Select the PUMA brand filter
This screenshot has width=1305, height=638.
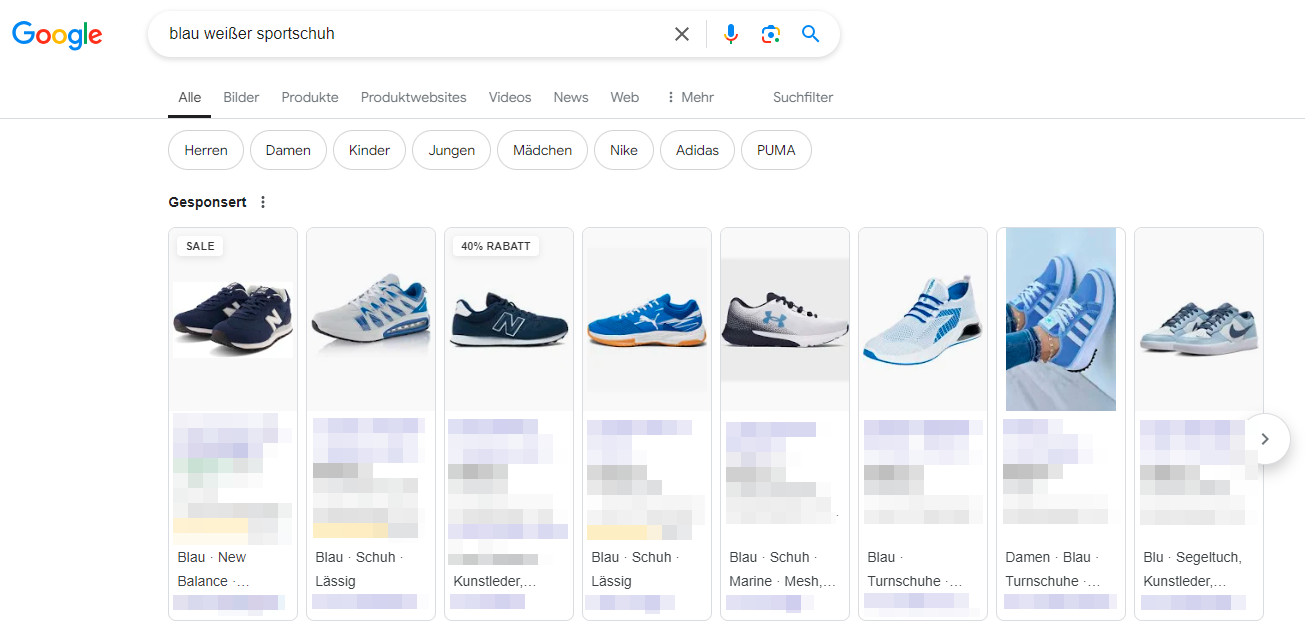(776, 150)
